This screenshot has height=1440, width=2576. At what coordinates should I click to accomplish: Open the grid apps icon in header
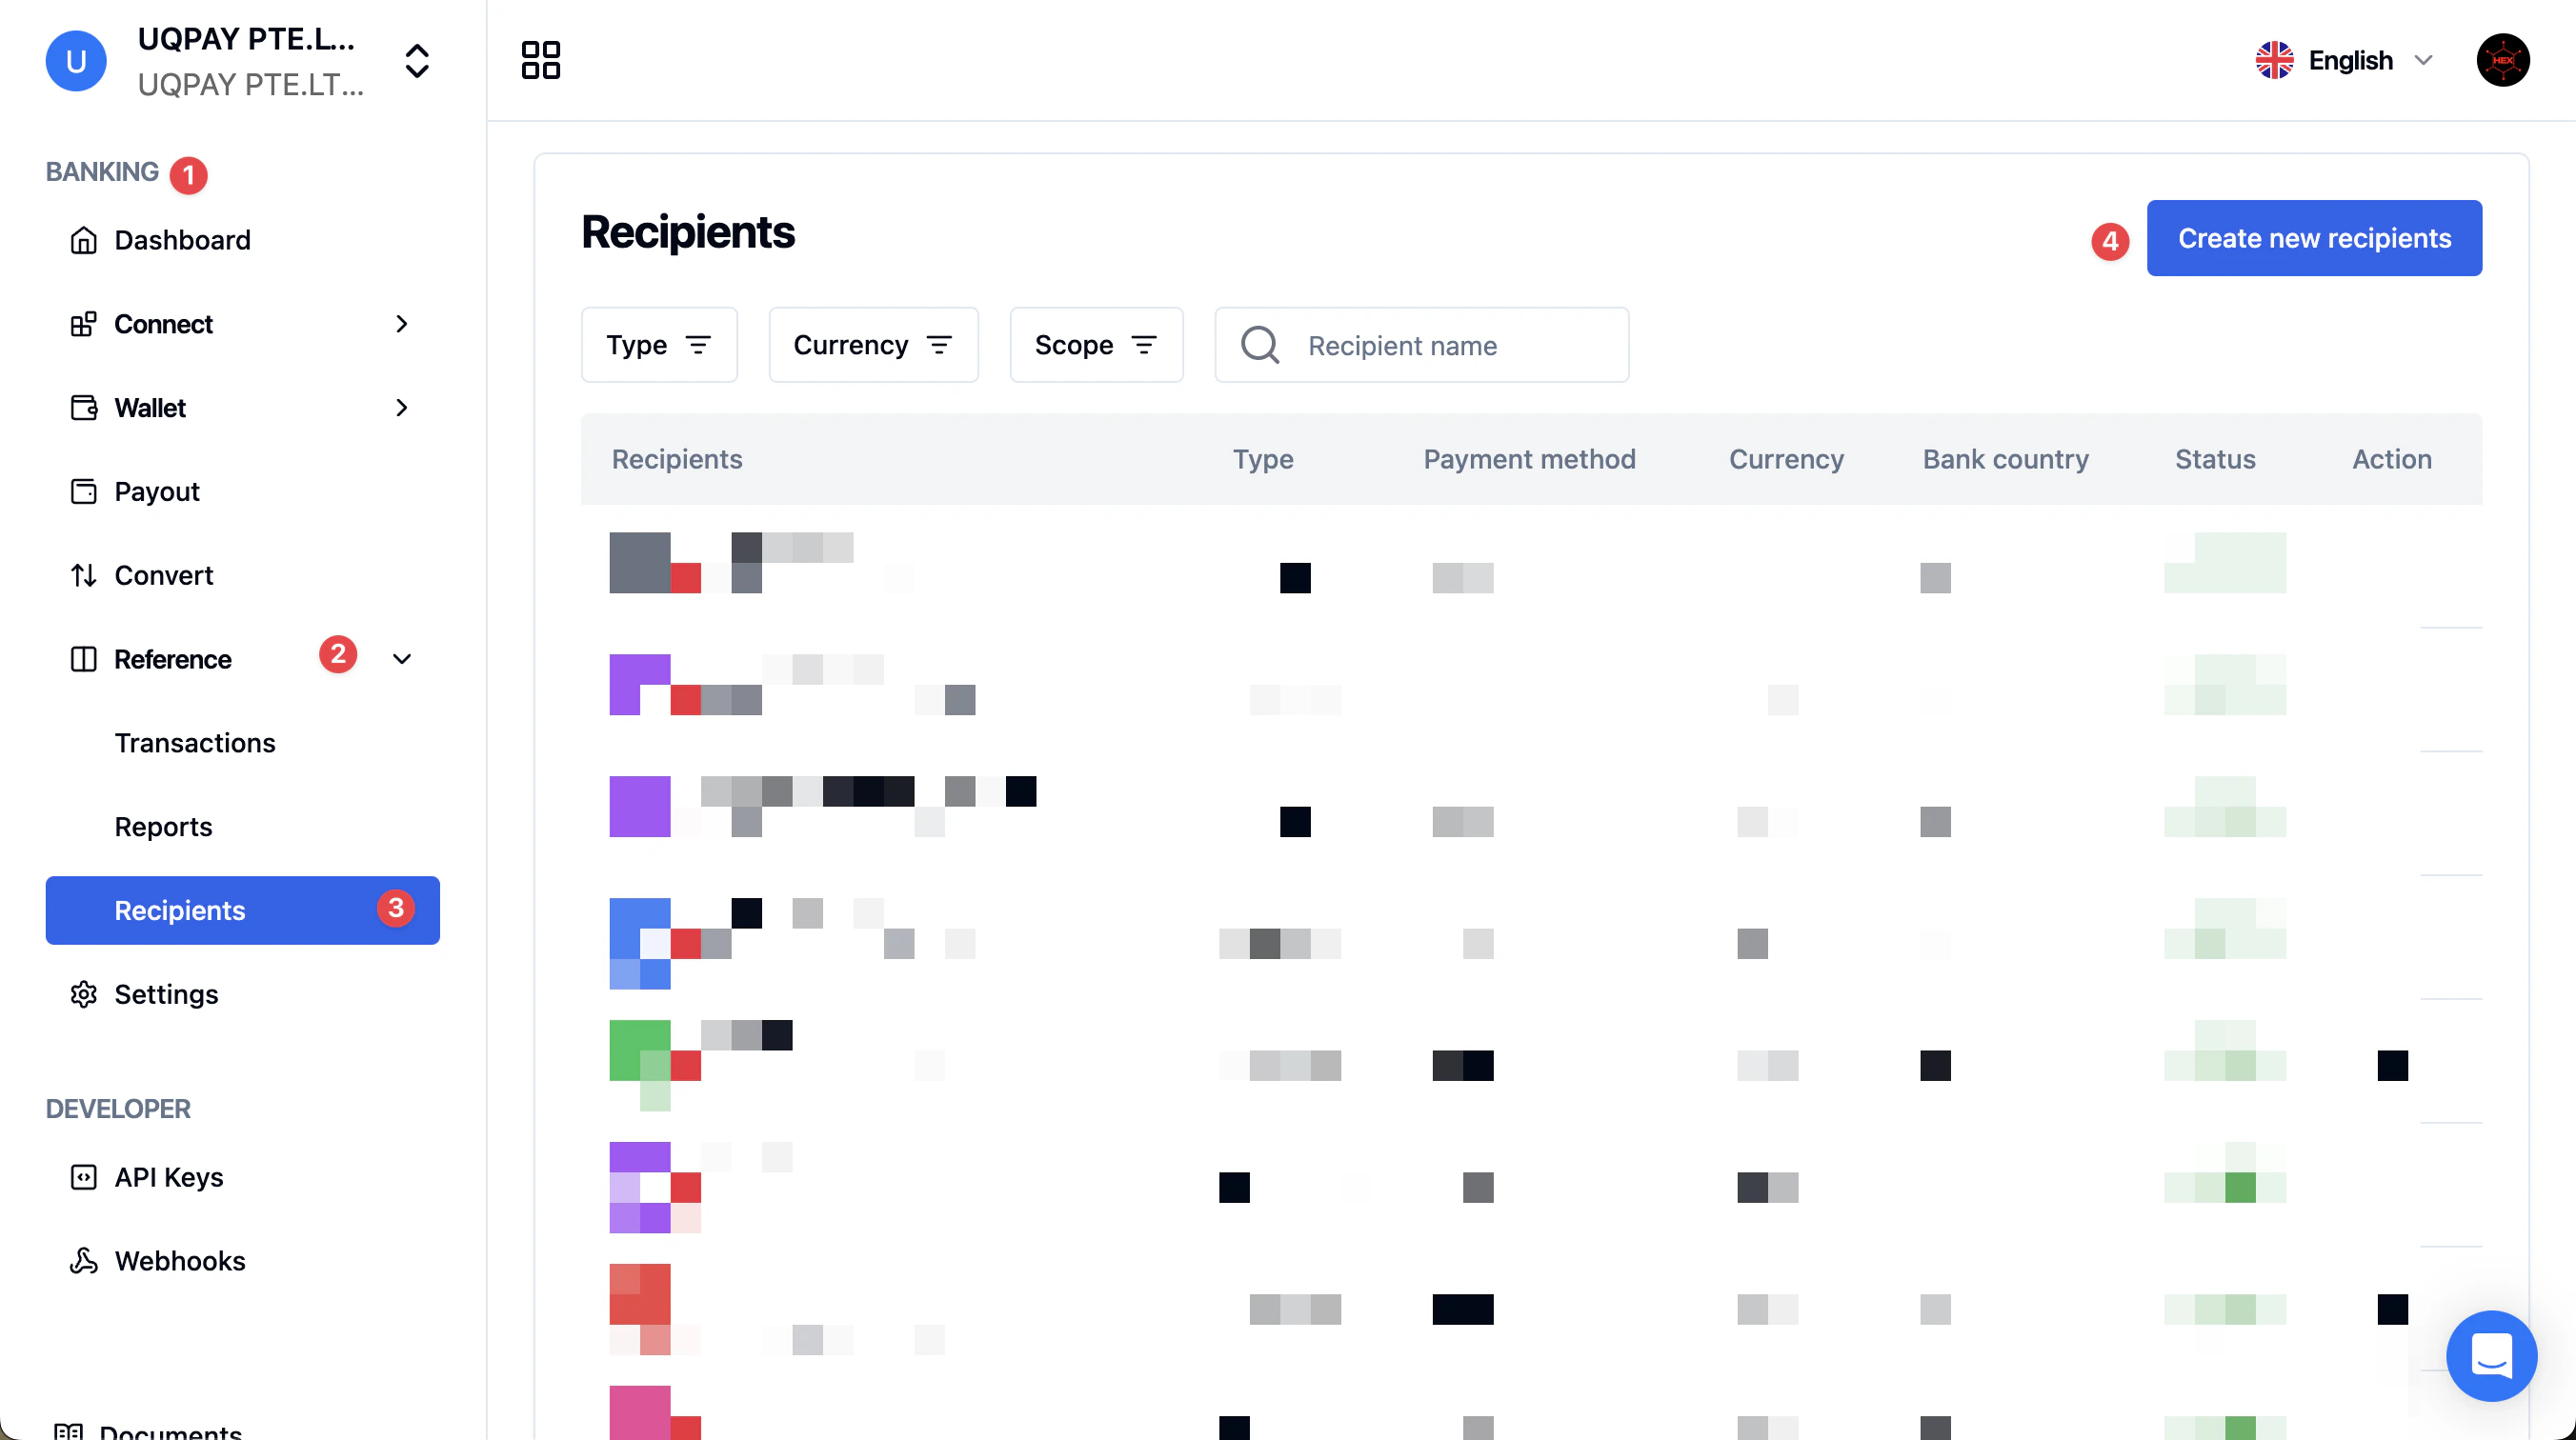point(540,60)
